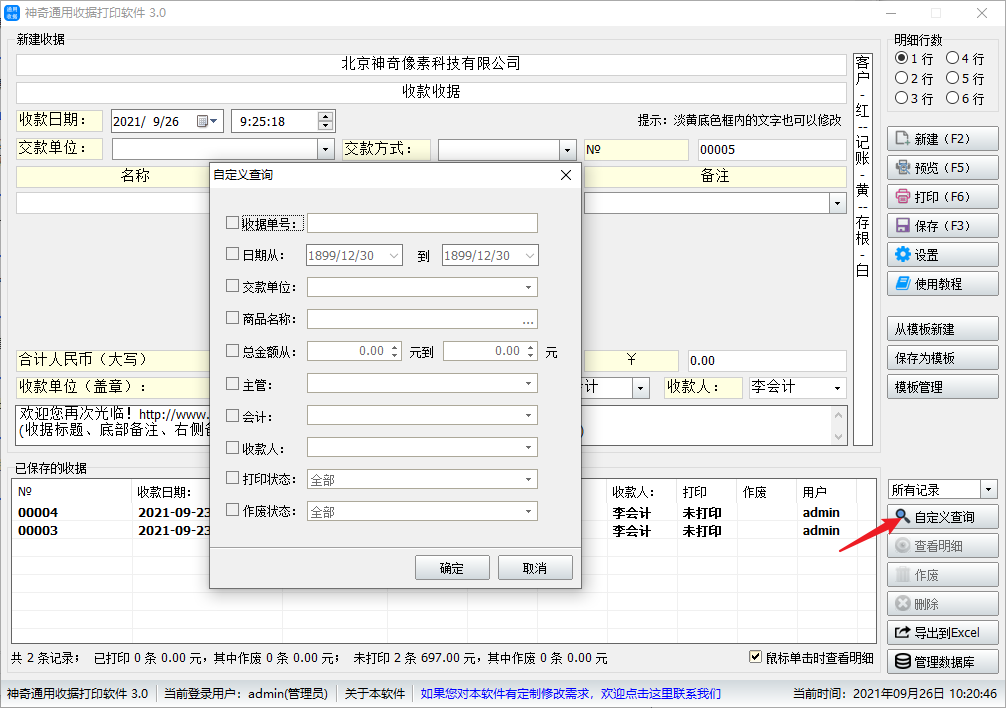The height and width of the screenshot is (708, 1006).
Task: Expand the 打印状态 dropdown
Action: point(528,480)
